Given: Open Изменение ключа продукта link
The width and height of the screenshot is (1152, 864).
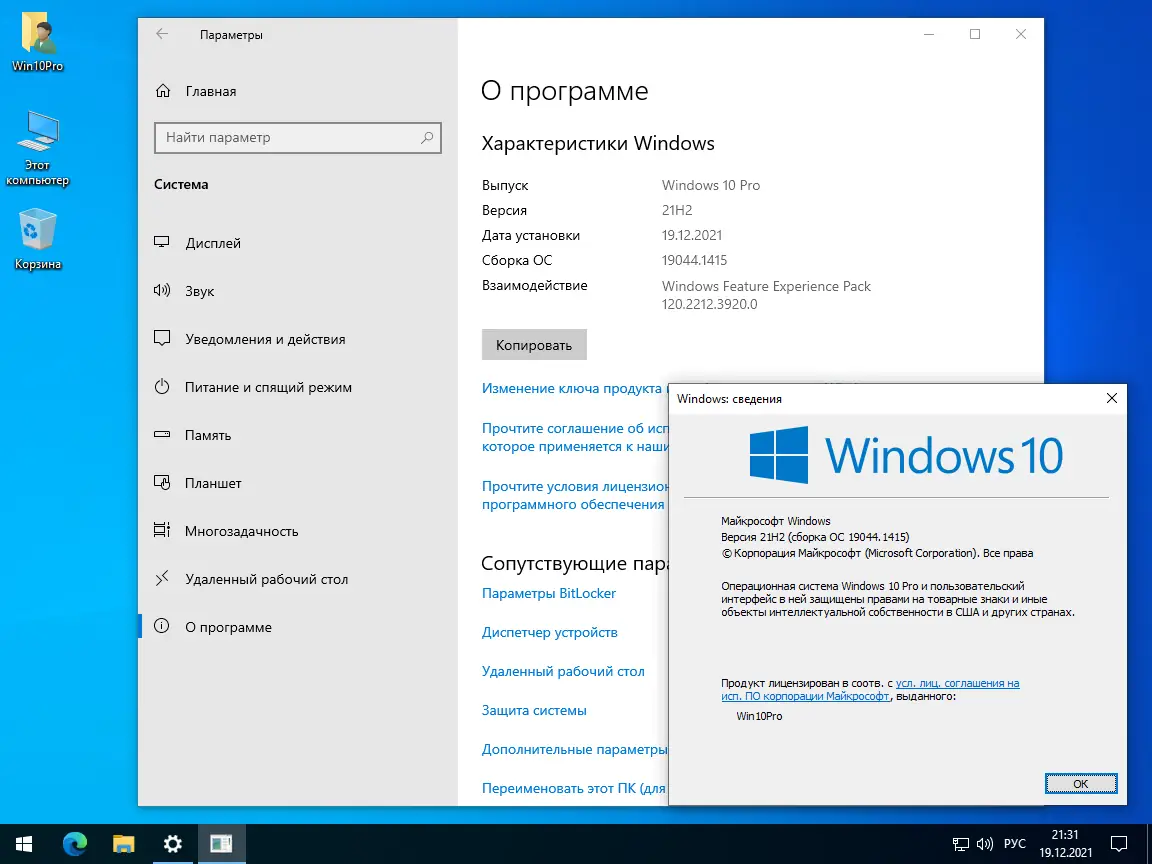Looking at the screenshot, I should (574, 388).
